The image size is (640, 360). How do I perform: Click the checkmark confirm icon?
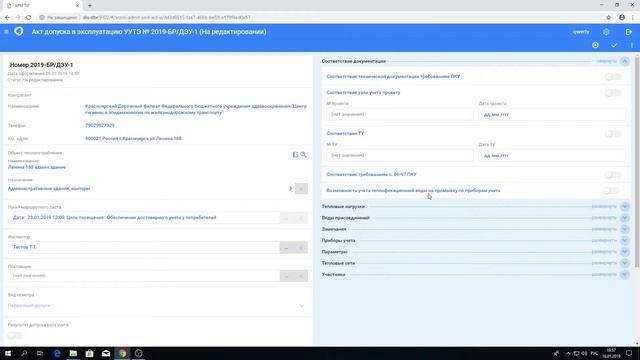[614, 45]
